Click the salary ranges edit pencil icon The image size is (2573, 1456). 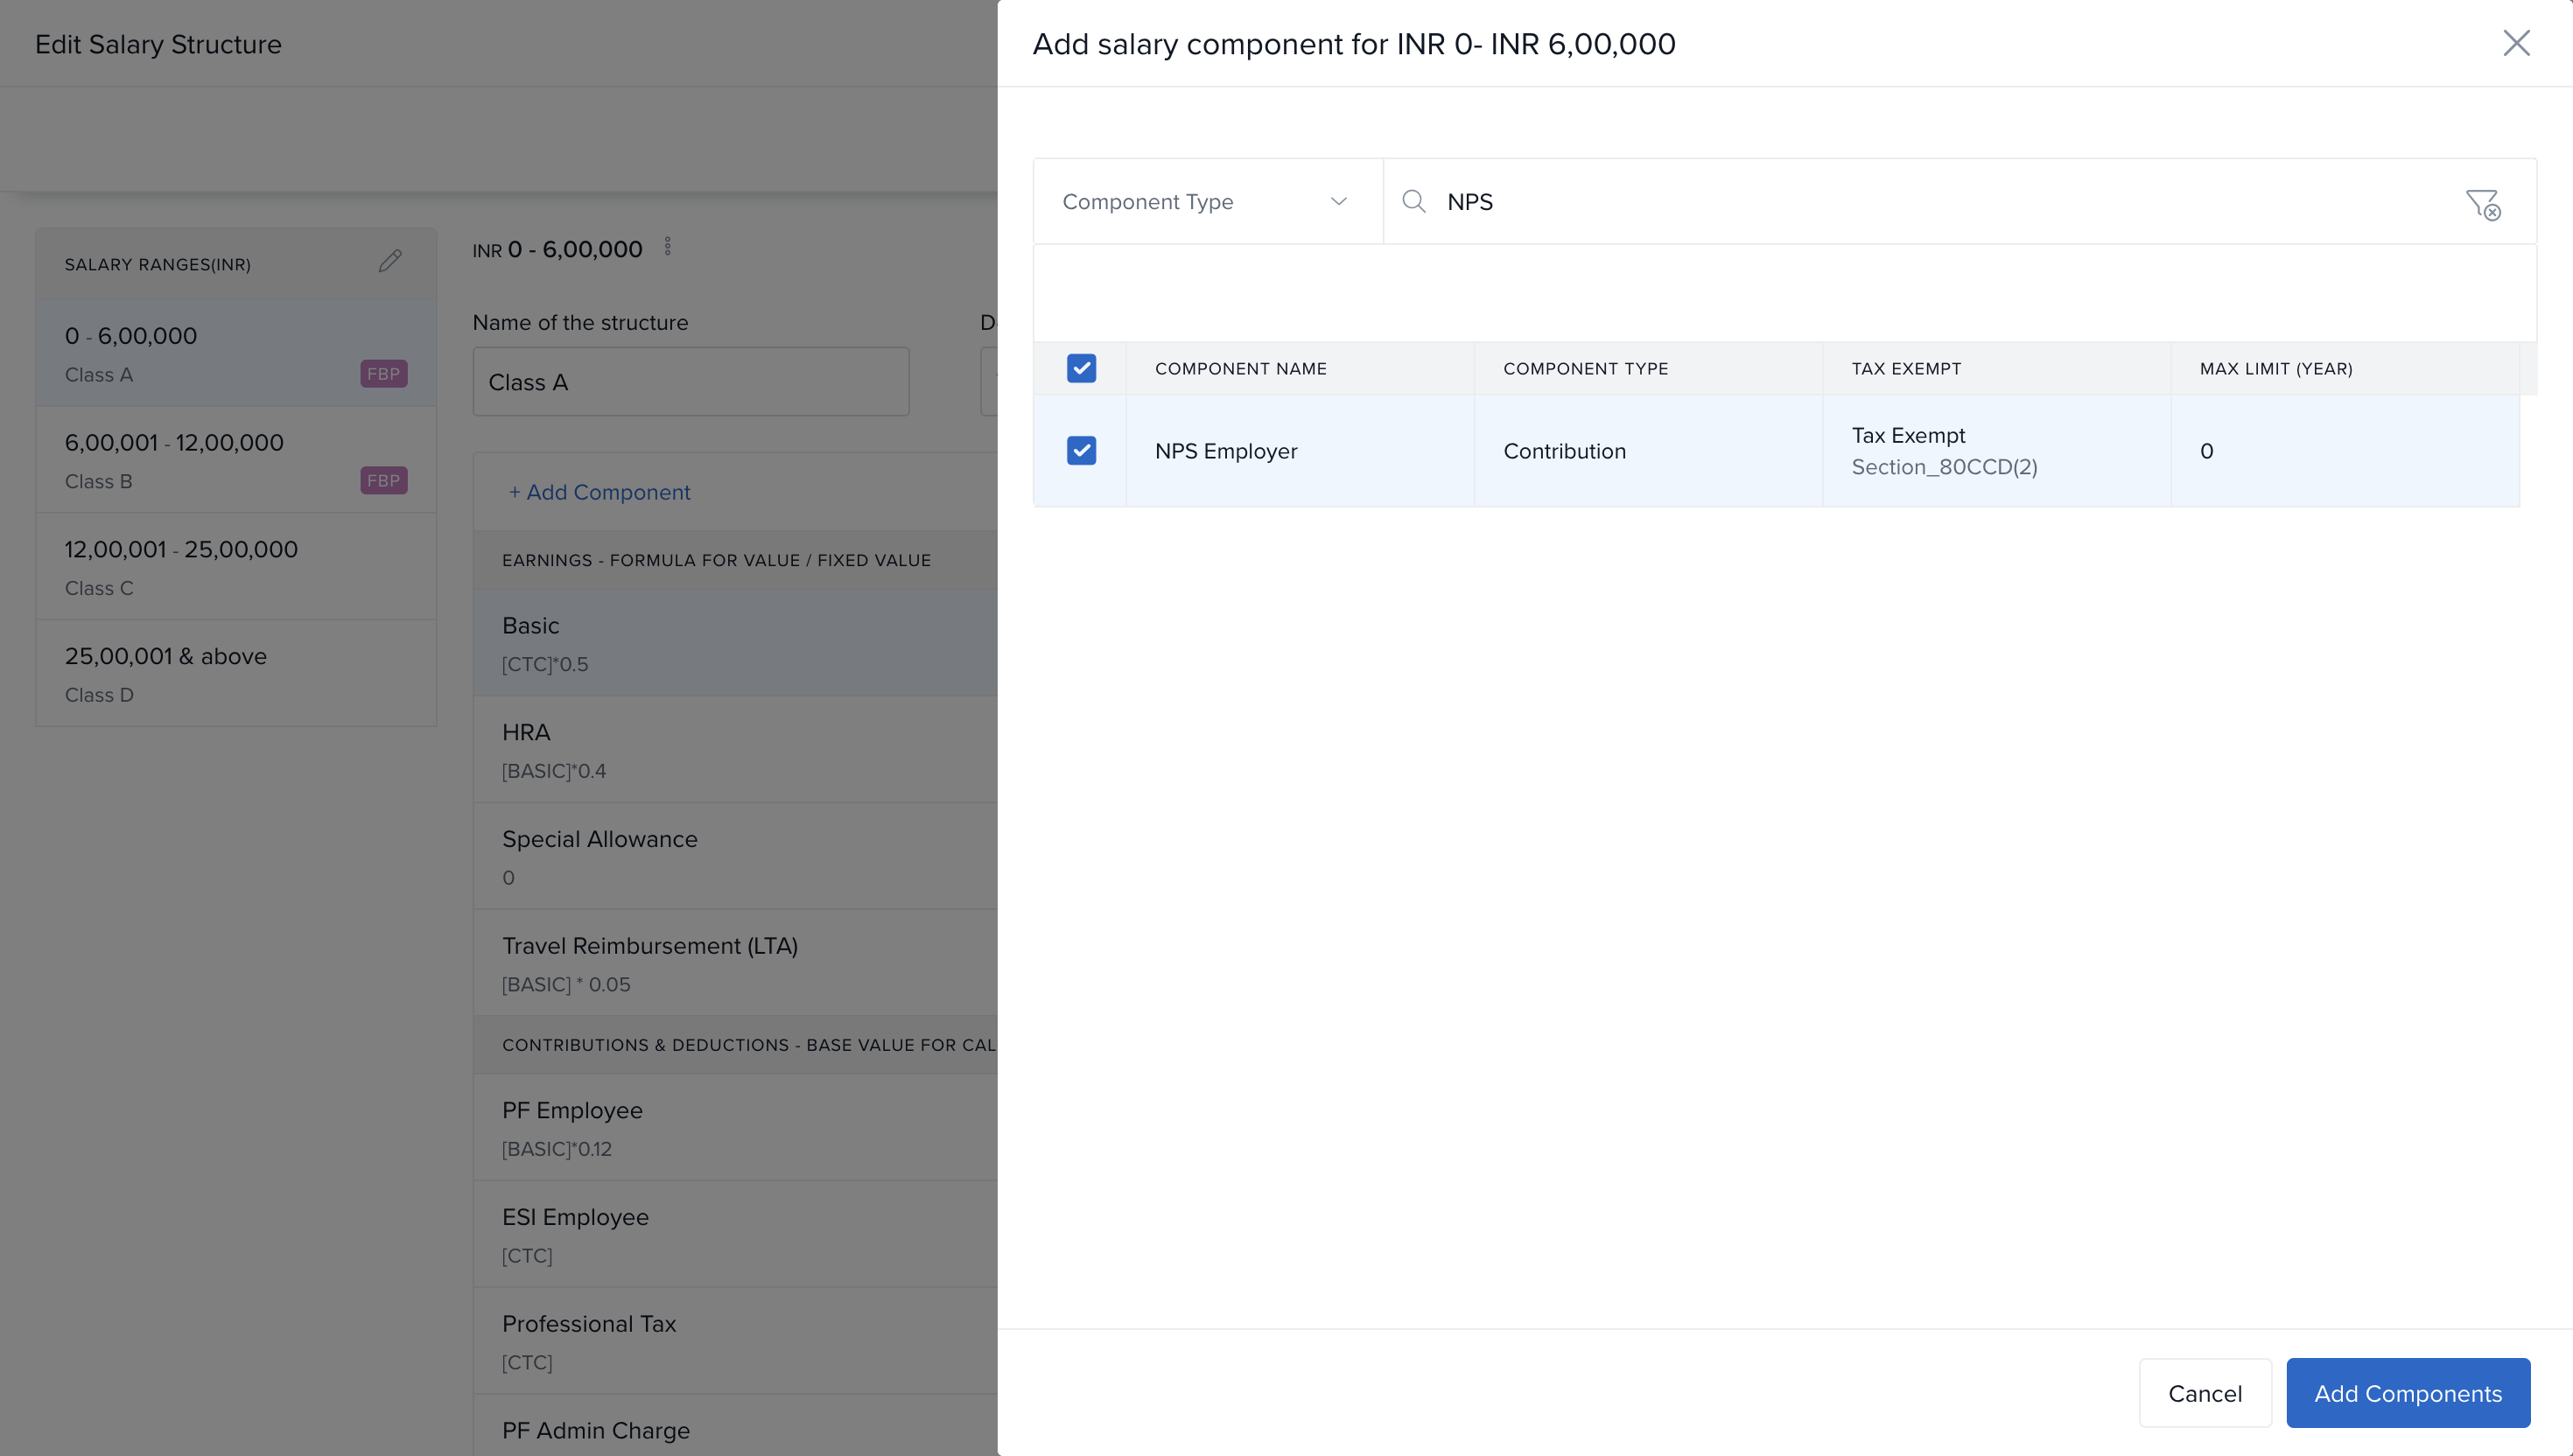[390, 262]
